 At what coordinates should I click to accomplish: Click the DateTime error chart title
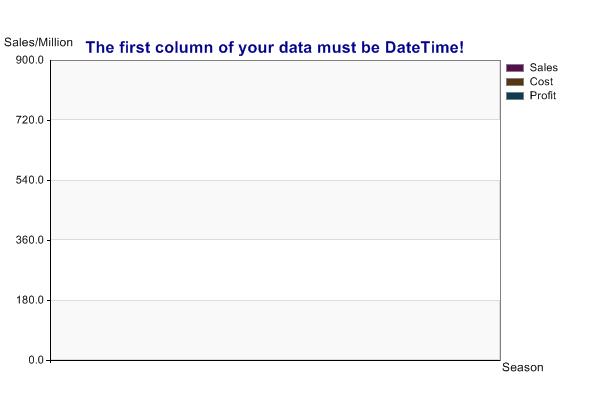[275, 47]
